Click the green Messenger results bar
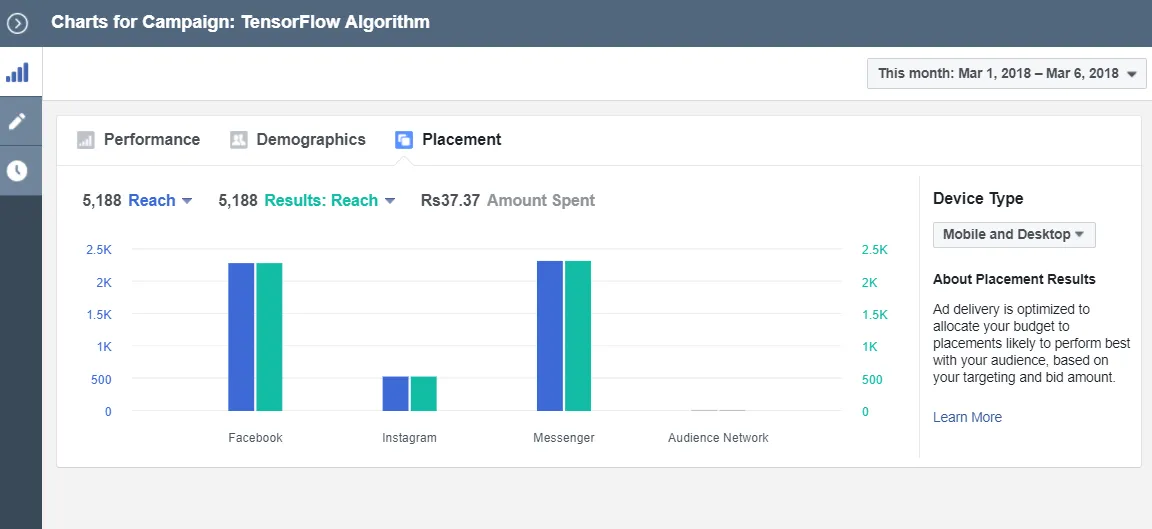 [x=577, y=336]
